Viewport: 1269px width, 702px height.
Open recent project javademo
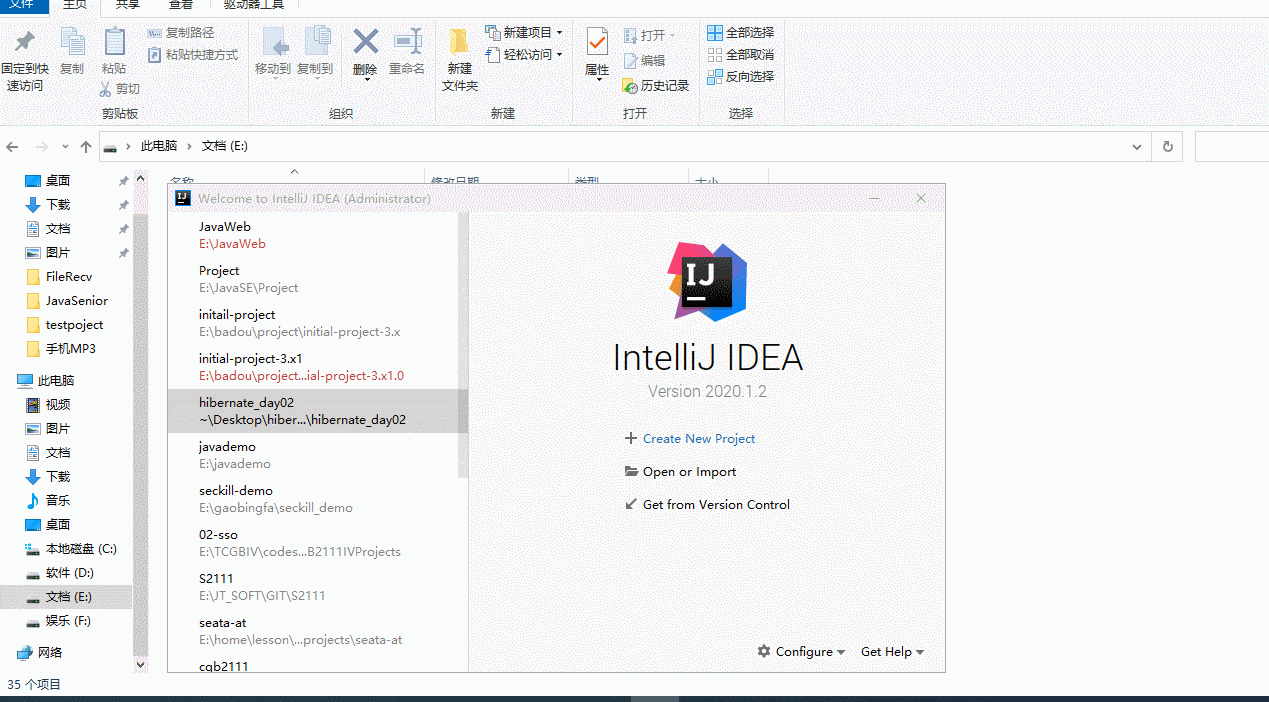[x=313, y=455]
